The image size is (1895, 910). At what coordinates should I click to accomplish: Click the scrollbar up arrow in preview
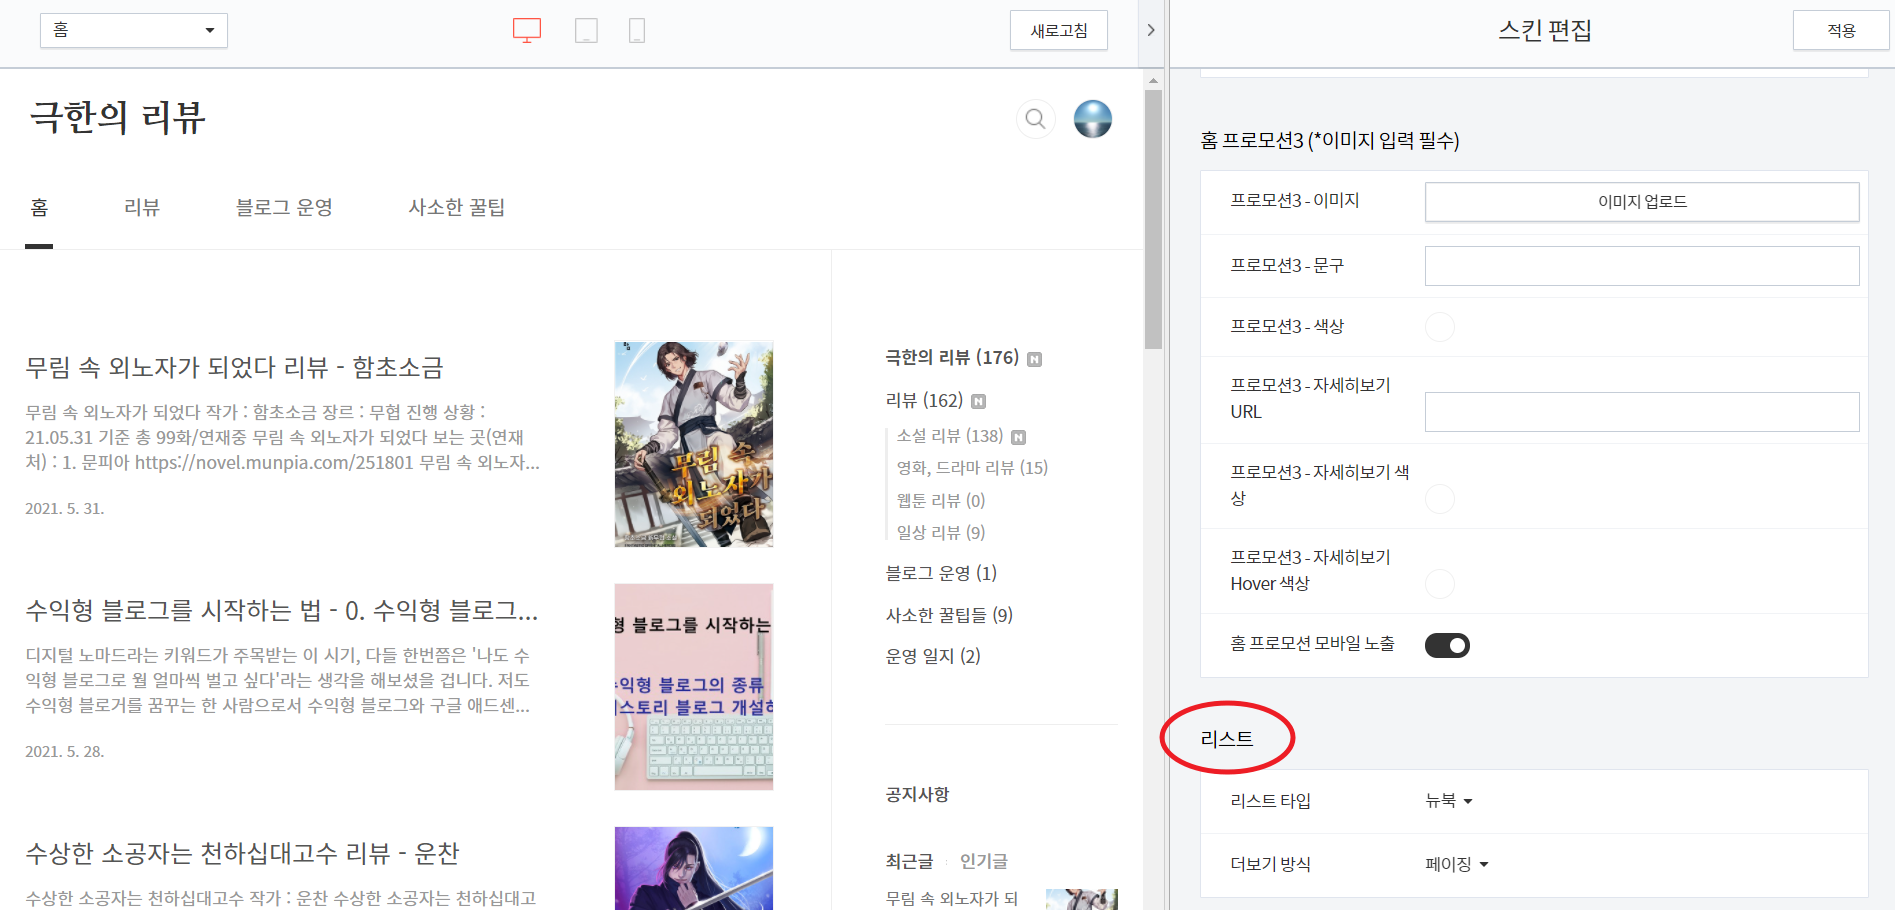pyautogui.click(x=1153, y=80)
